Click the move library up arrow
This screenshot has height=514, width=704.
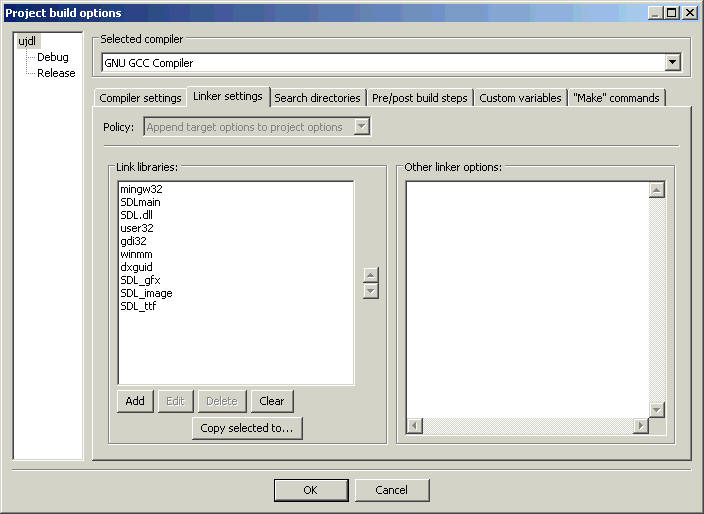click(x=371, y=275)
